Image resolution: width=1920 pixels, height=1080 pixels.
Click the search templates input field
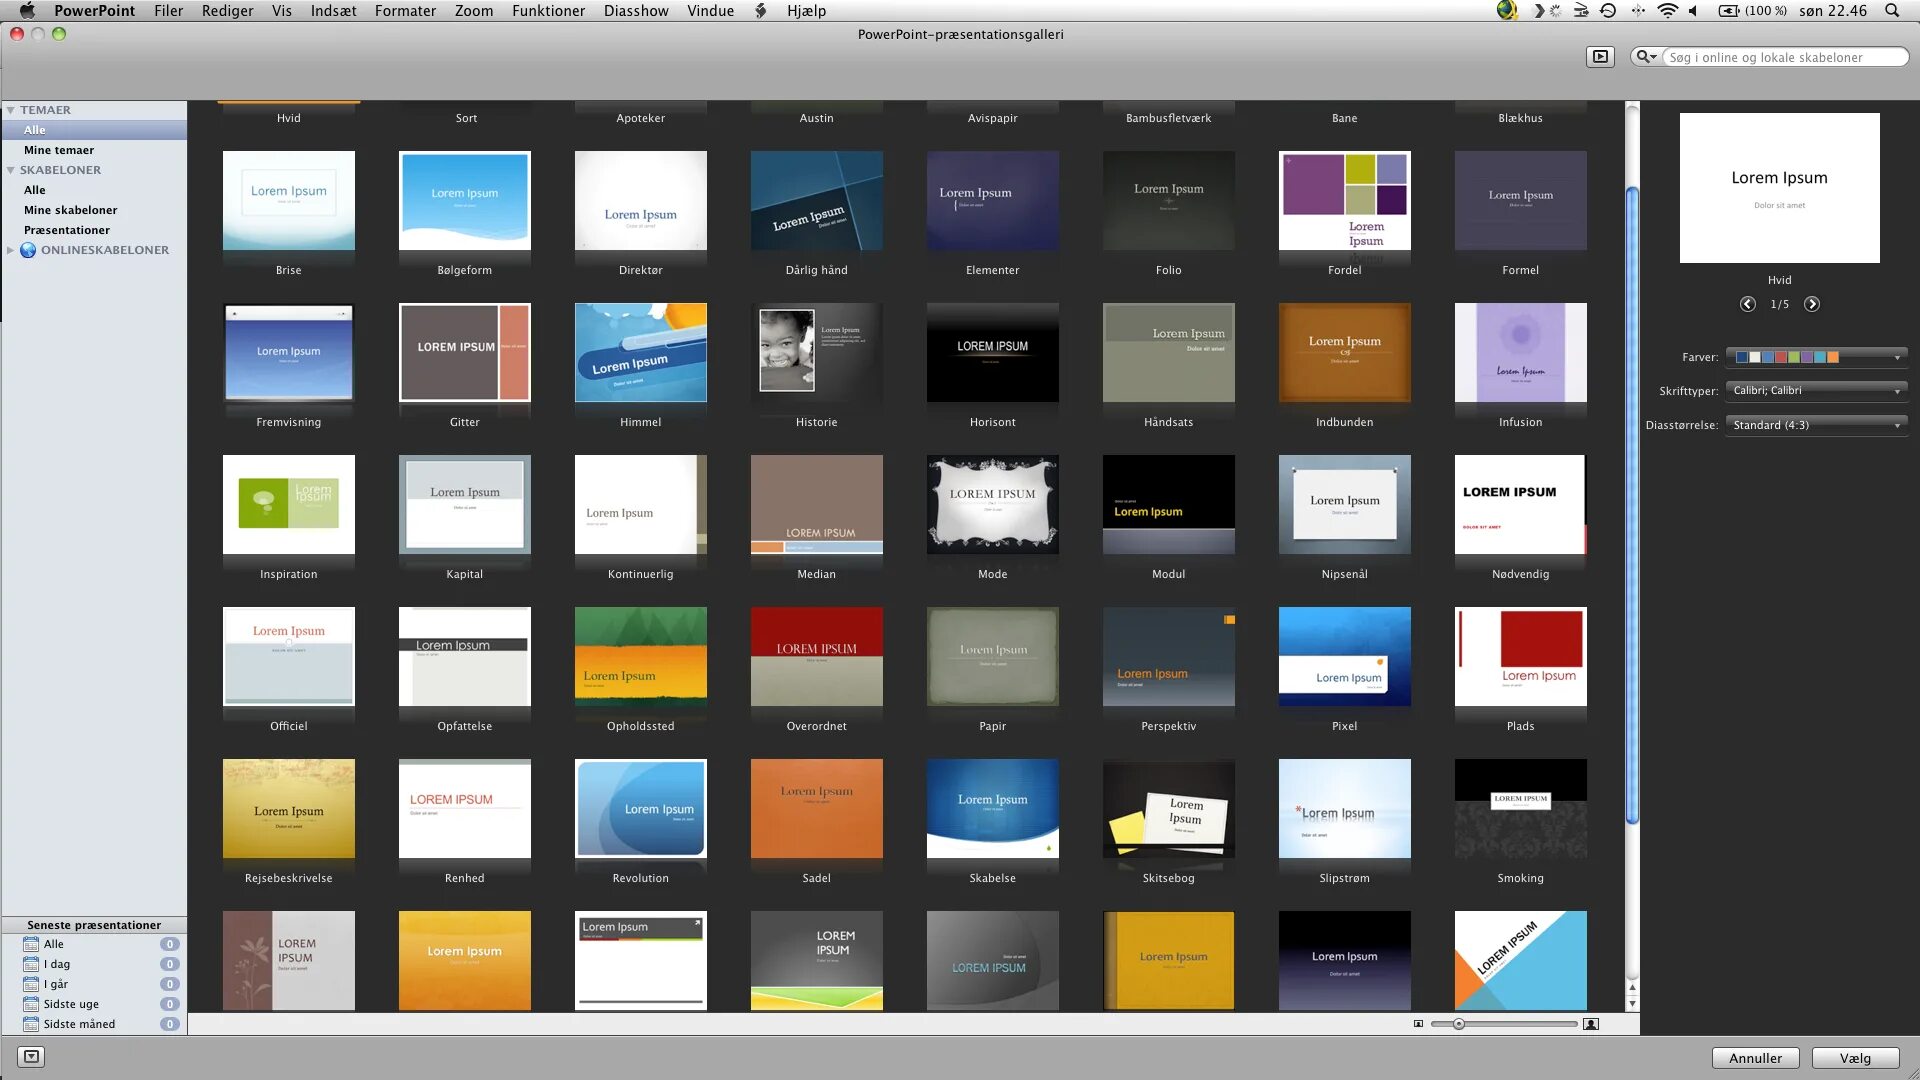click(x=1784, y=57)
